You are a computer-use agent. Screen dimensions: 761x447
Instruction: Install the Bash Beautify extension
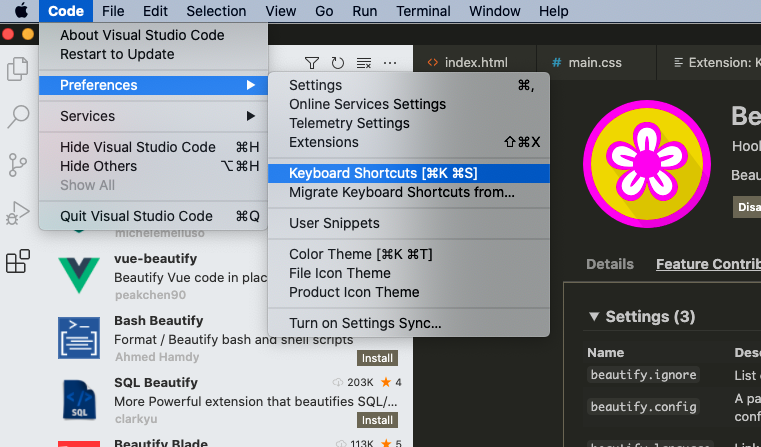click(x=377, y=358)
